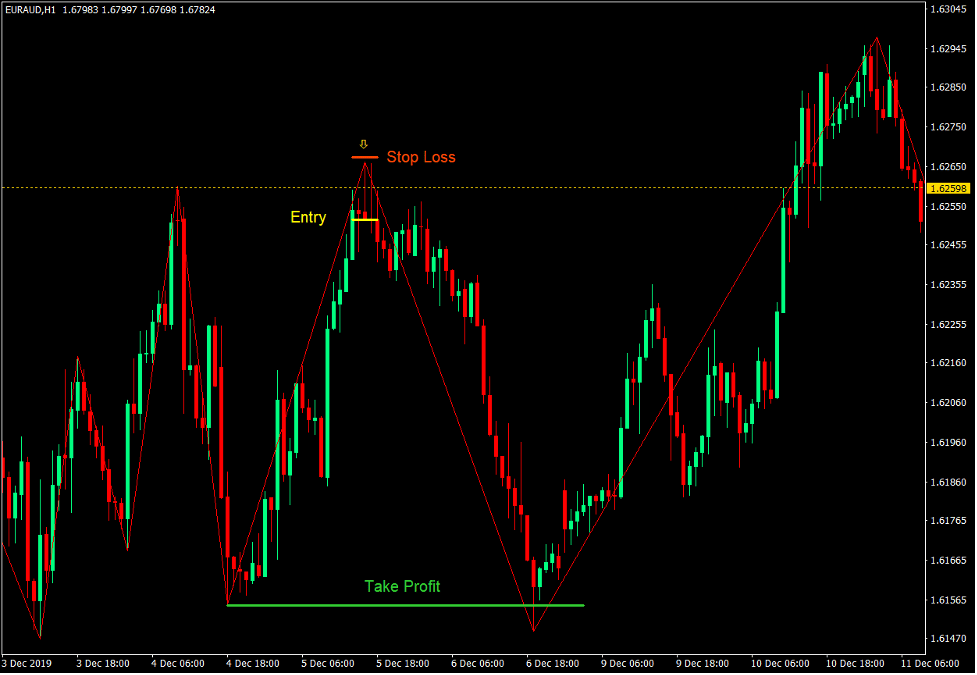This screenshot has height=675, width=977.
Task: Select the tall red candle at far right
Action: pyautogui.click(x=920, y=200)
